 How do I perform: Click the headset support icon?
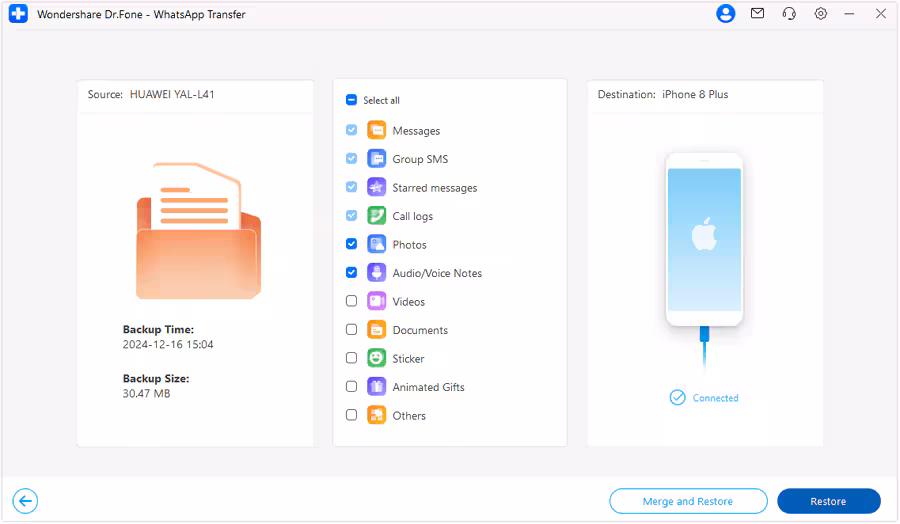point(789,14)
